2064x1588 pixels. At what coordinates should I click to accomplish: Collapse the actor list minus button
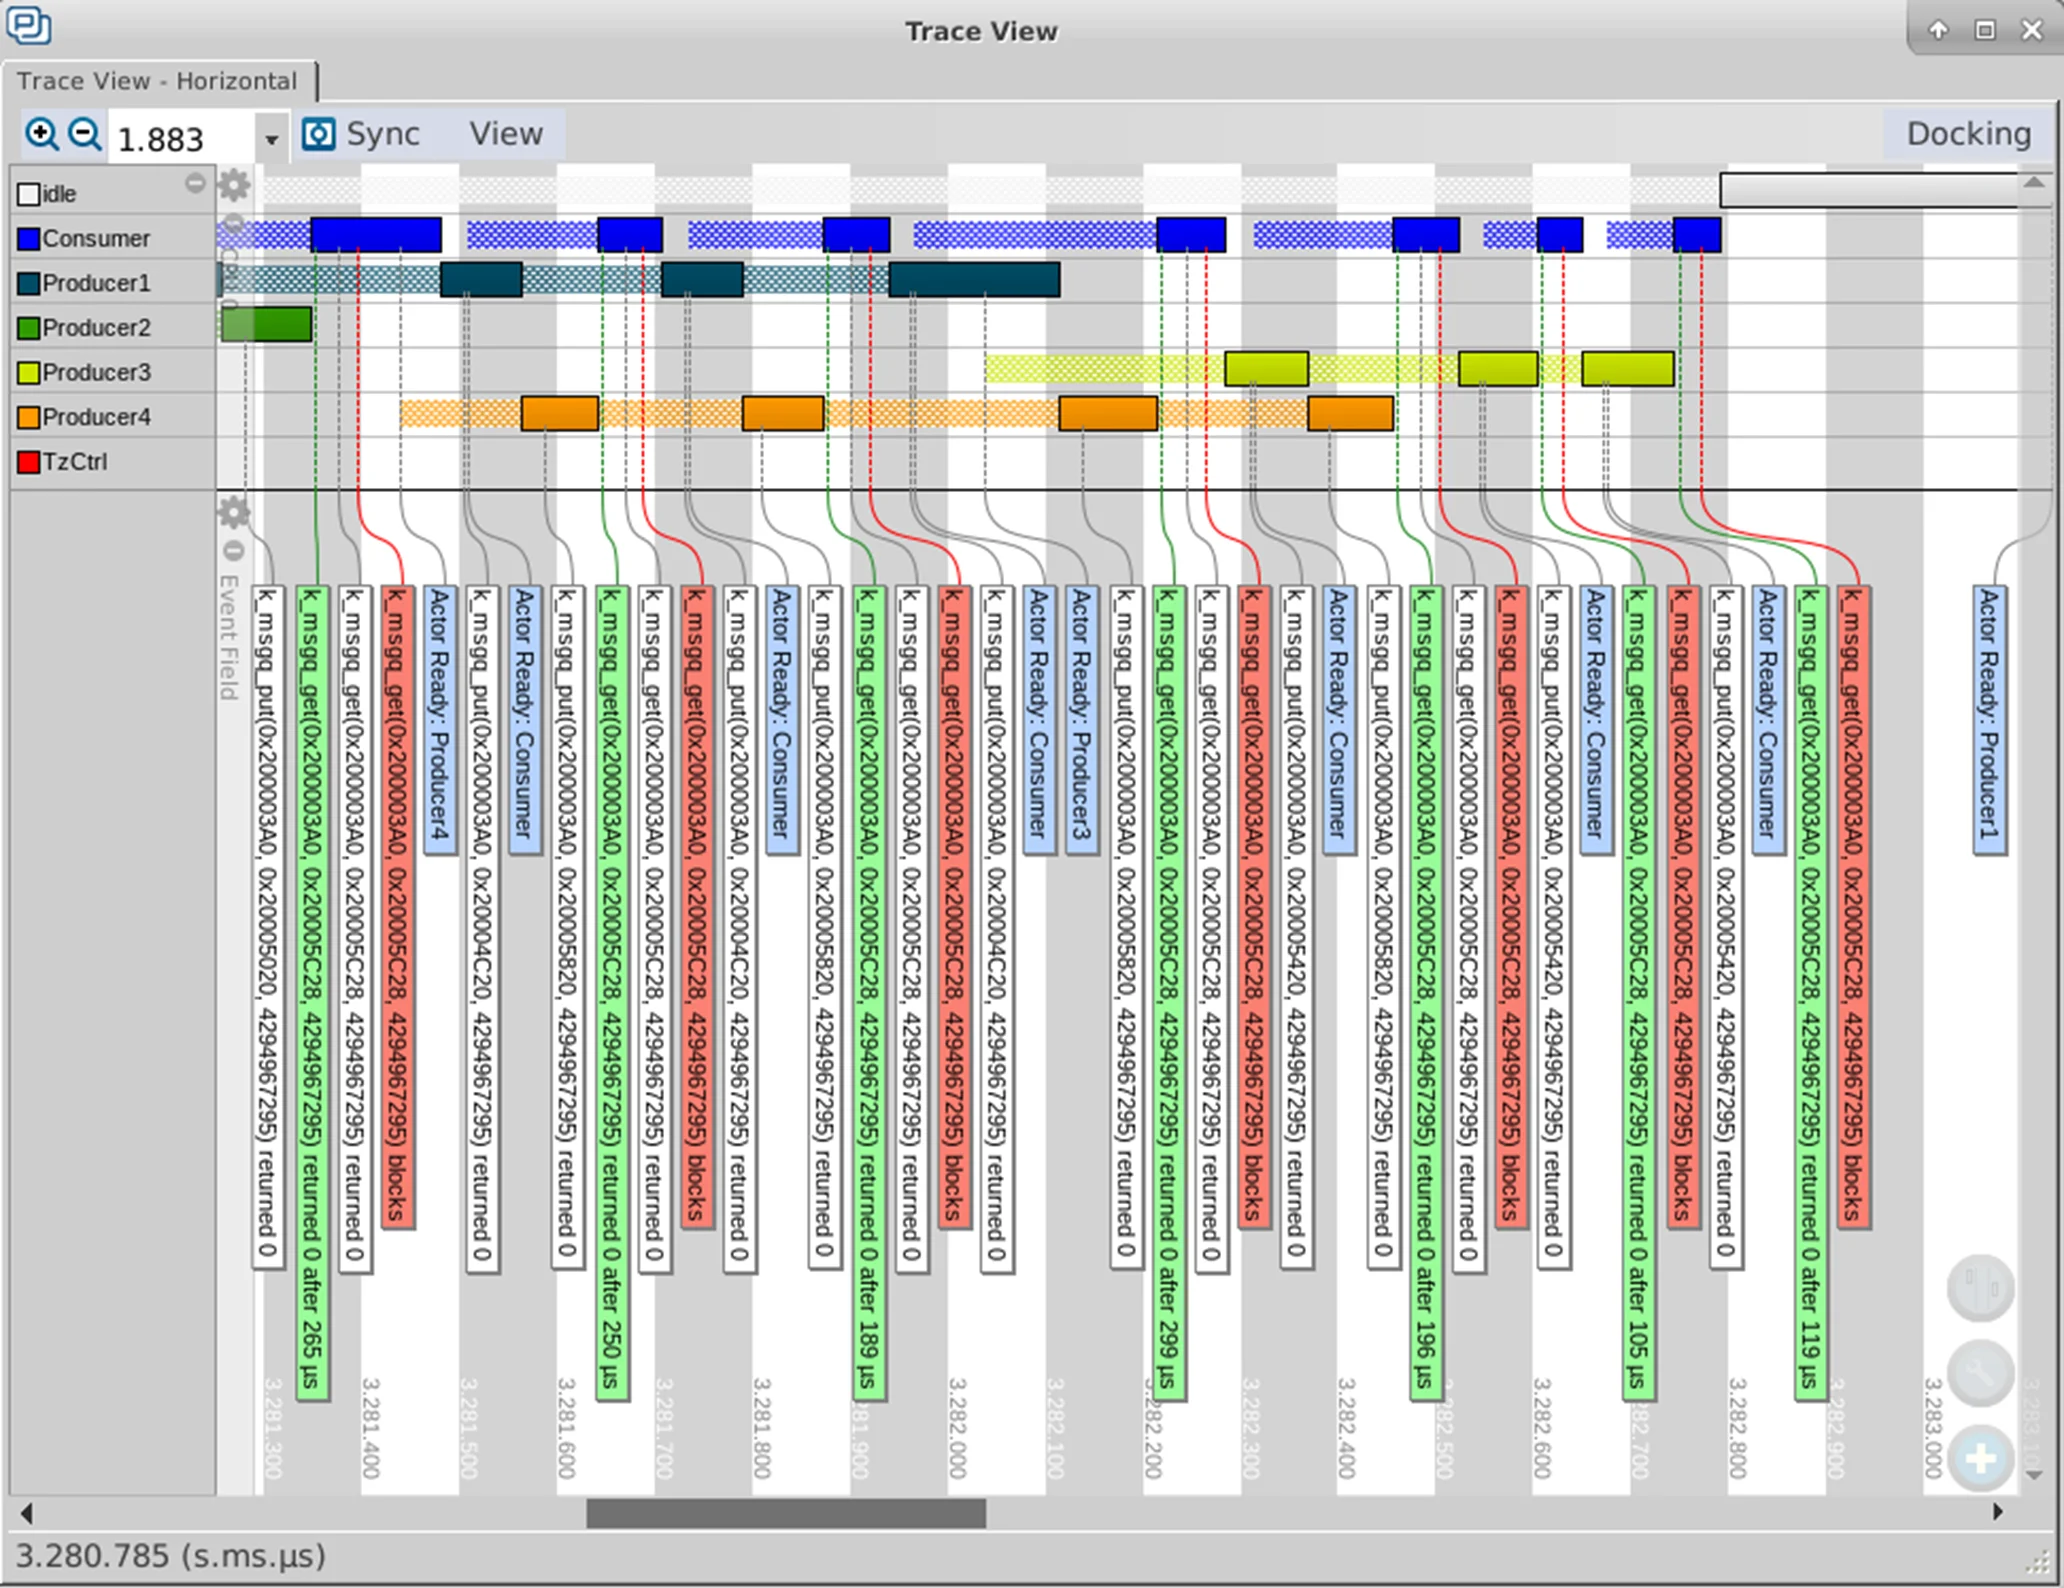195,183
